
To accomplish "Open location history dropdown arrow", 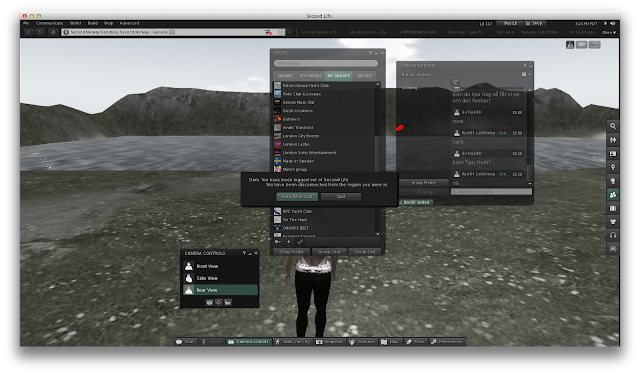I will pos(289,32).
